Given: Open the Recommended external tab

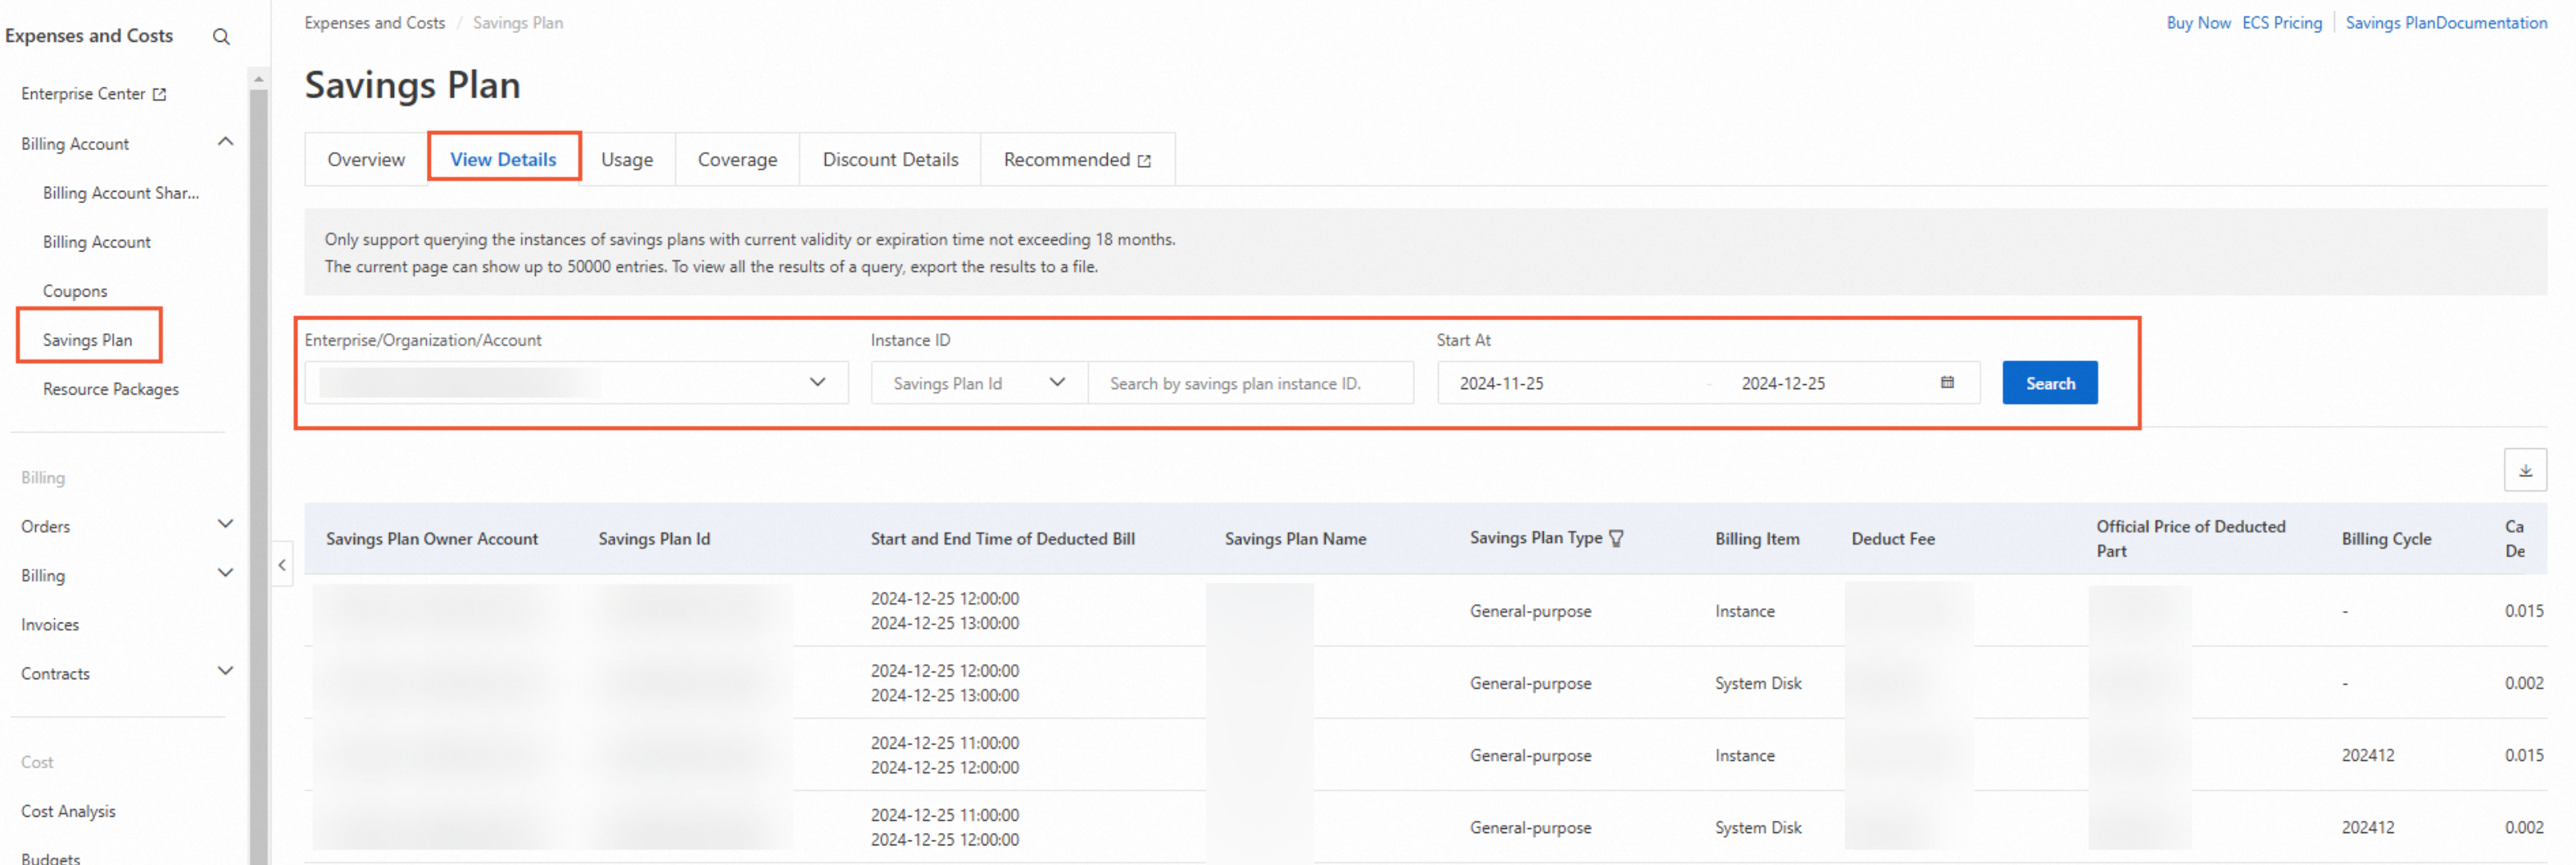Looking at the screenshot, I should 1077,160.
